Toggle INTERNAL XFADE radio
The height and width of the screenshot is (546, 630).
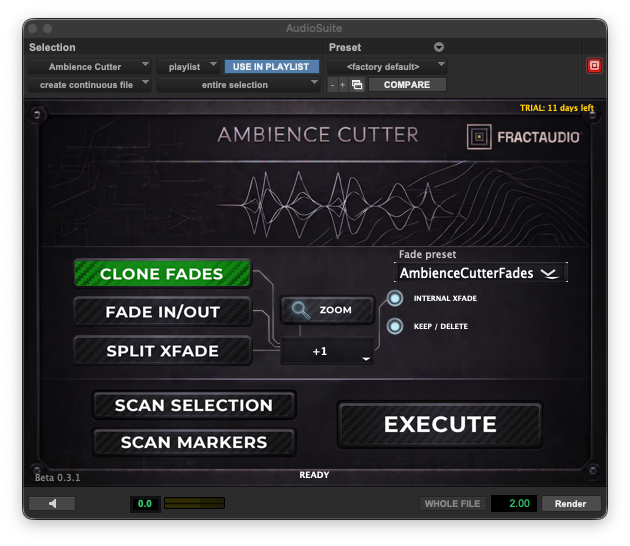[x=395, y=298]
